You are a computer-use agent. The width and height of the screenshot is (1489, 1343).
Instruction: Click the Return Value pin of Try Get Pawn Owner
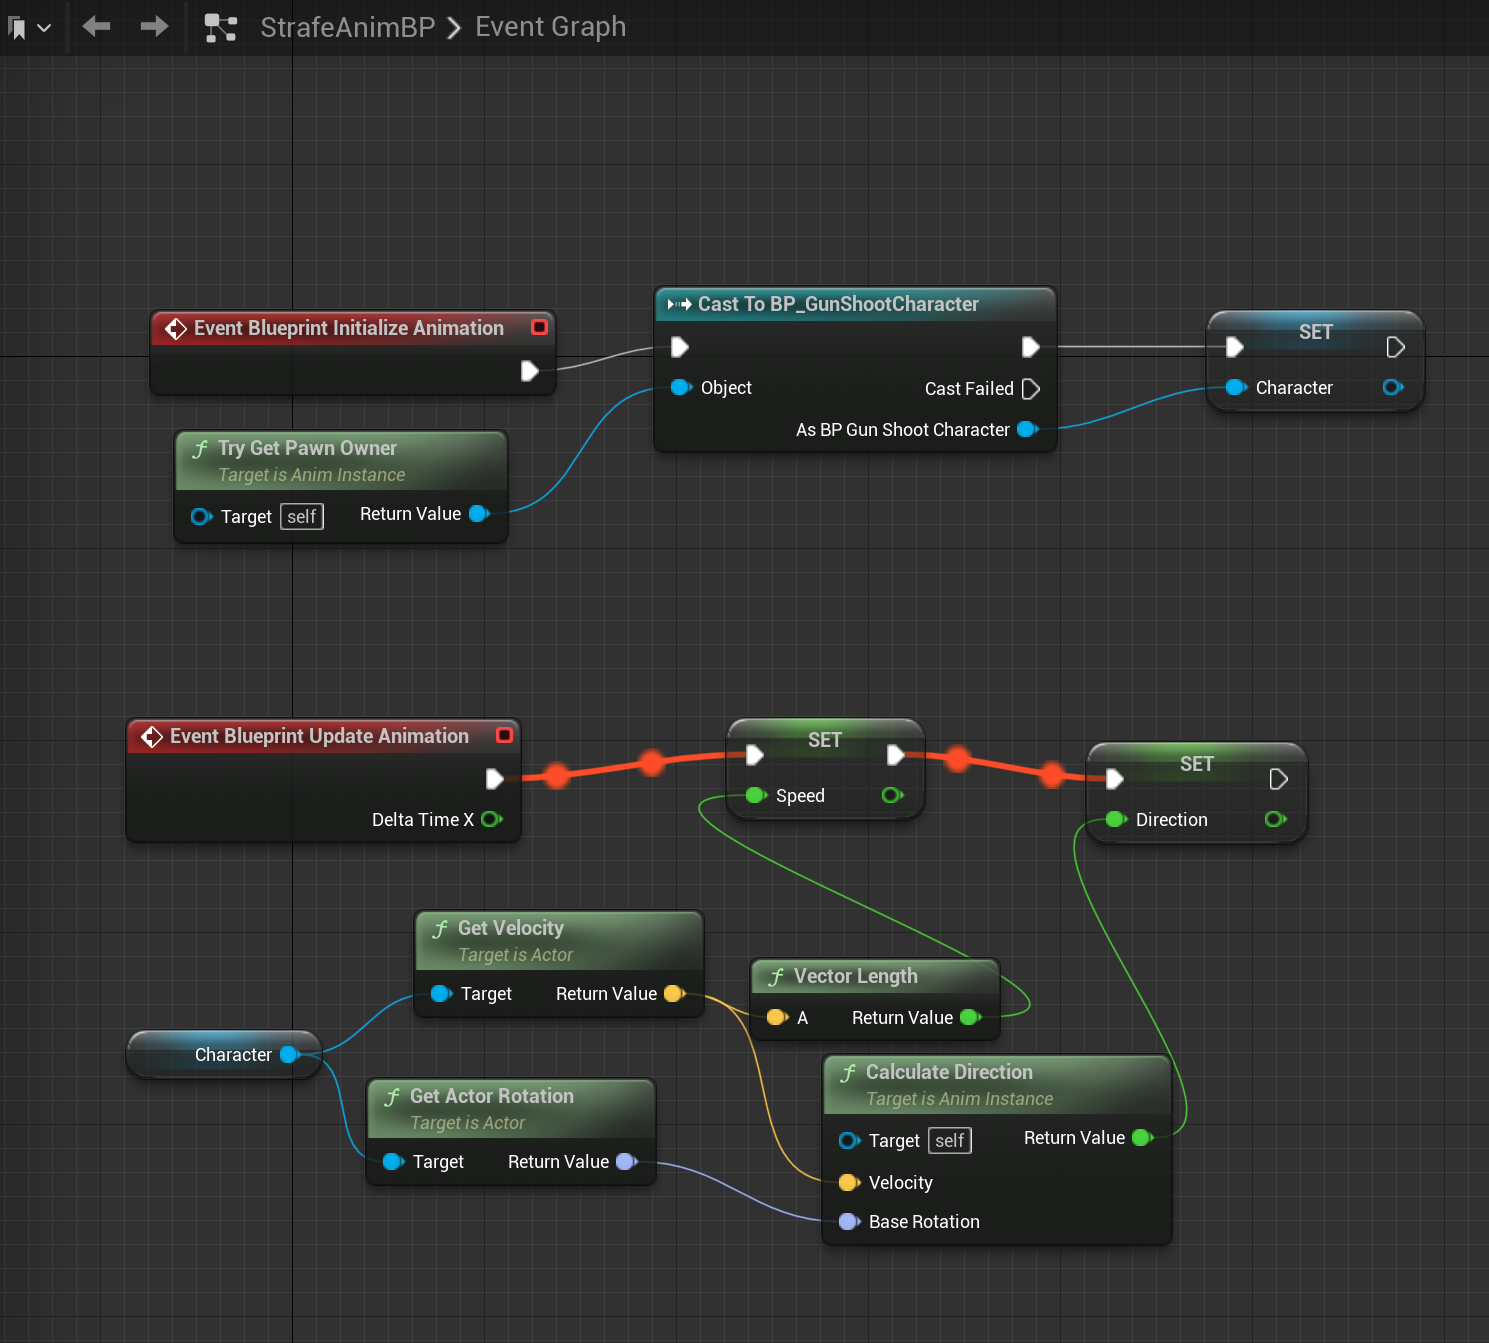point(479,514)
